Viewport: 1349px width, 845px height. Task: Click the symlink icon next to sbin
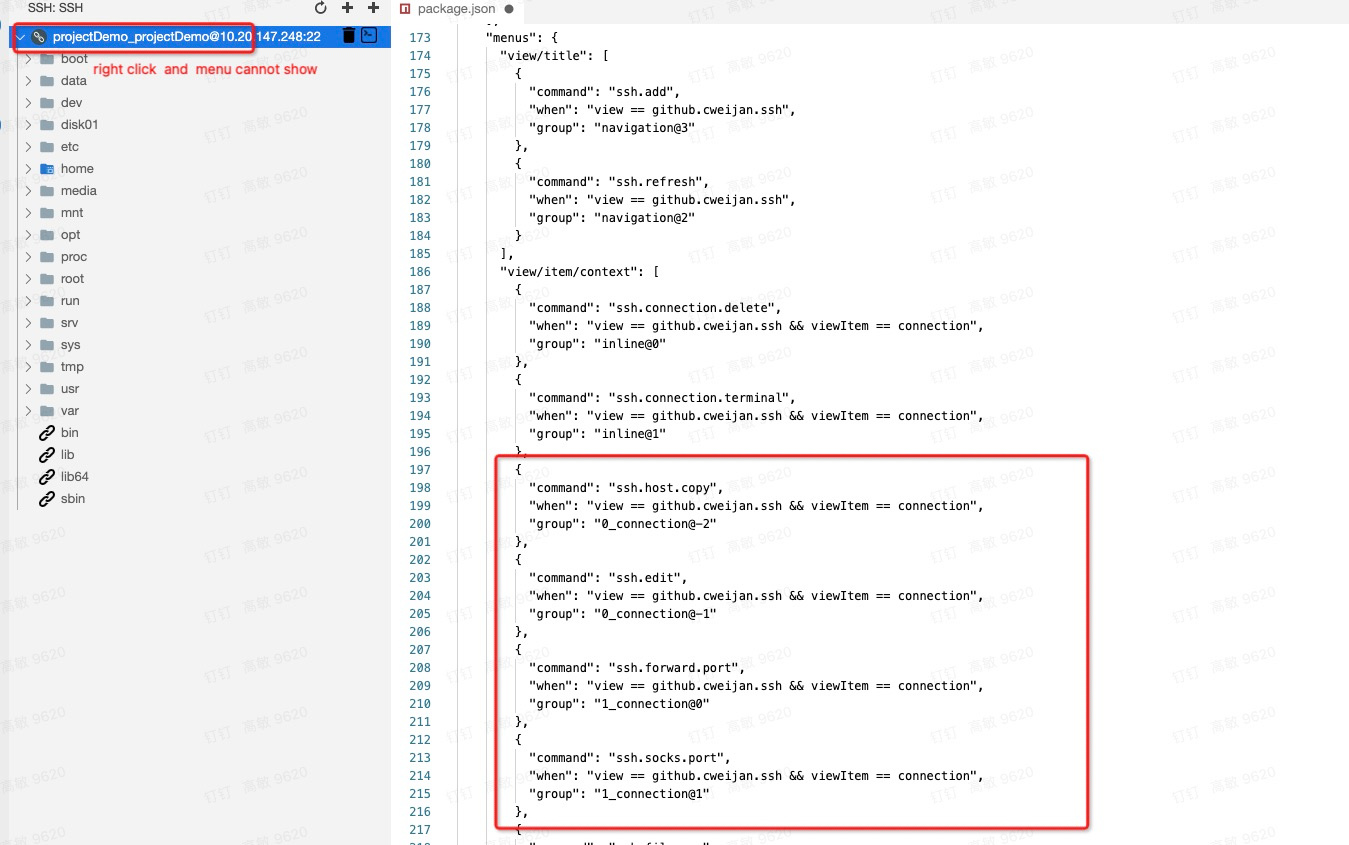(46, 499)
